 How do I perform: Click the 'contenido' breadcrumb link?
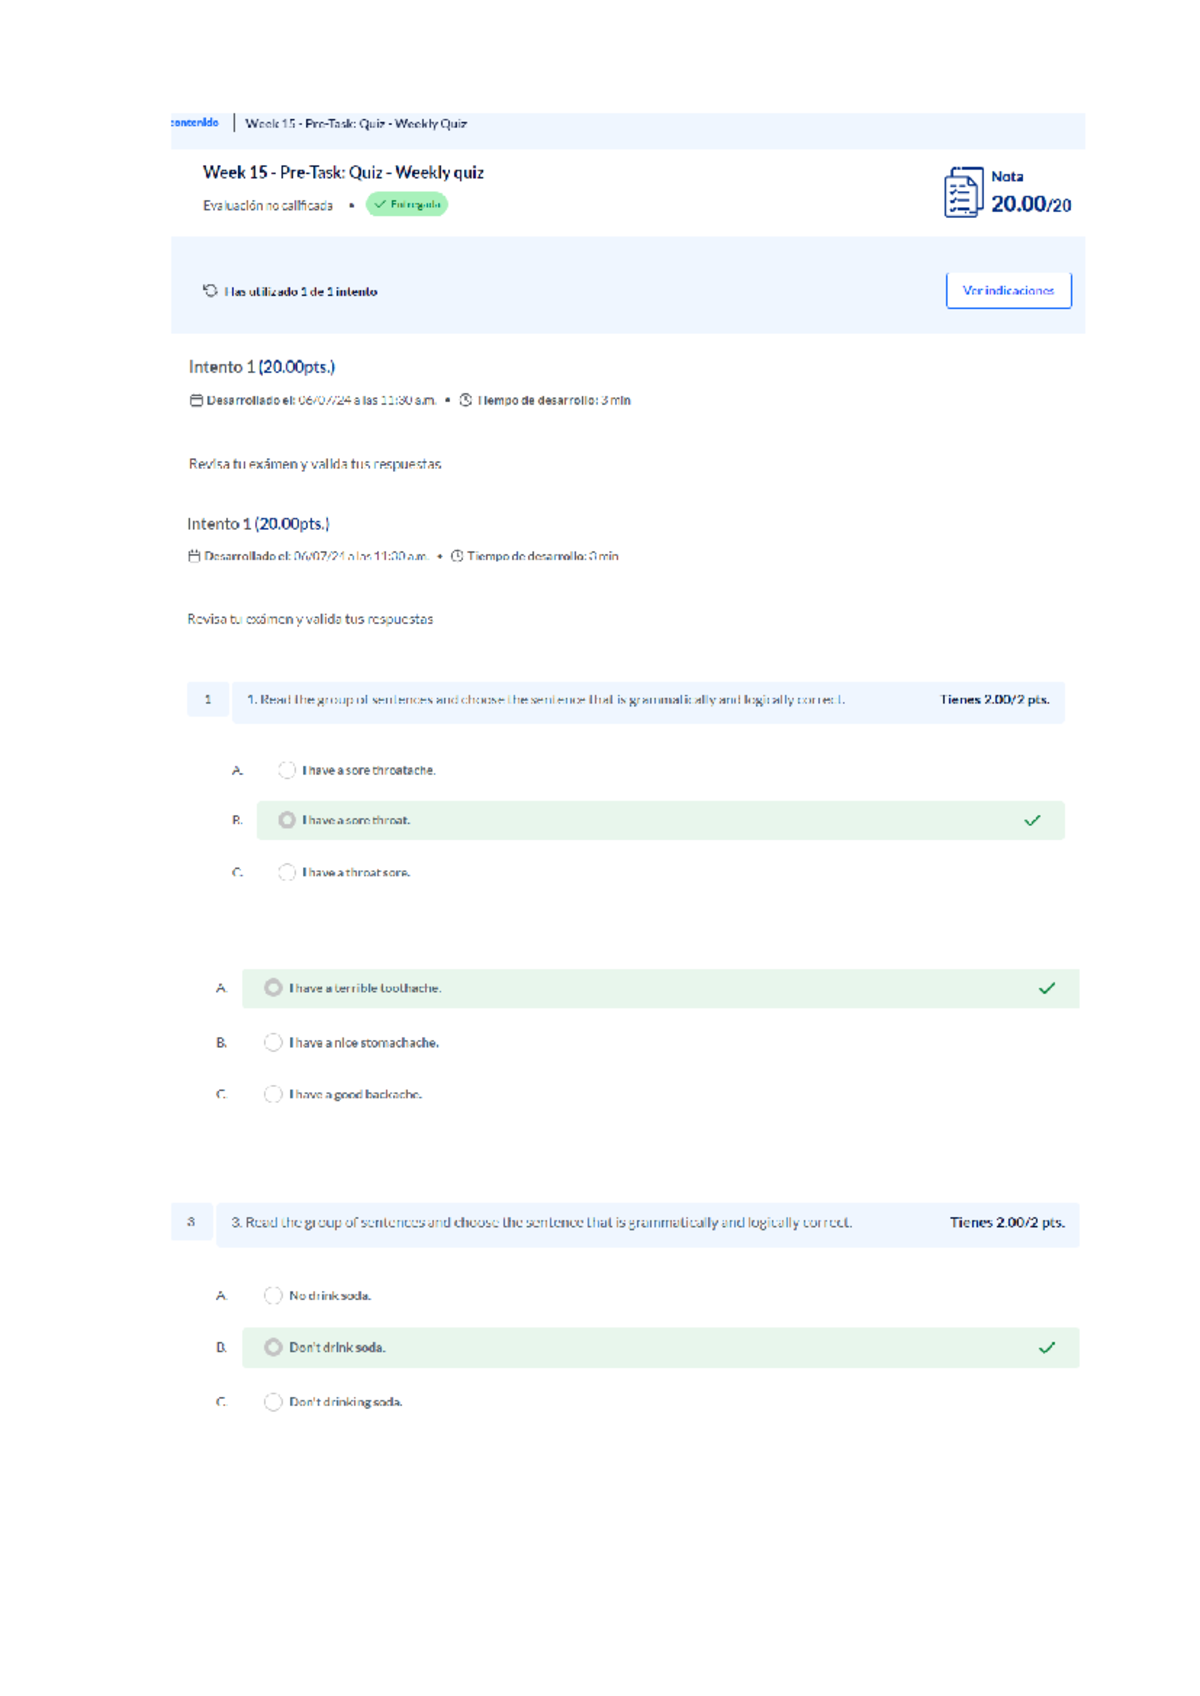click(196, 123)
